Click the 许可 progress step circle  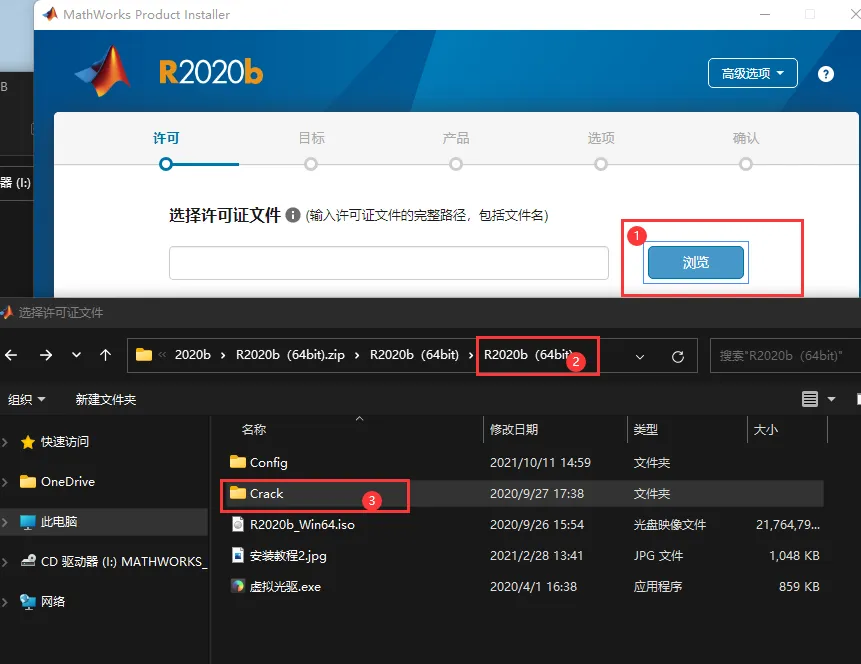pos(166,164)
